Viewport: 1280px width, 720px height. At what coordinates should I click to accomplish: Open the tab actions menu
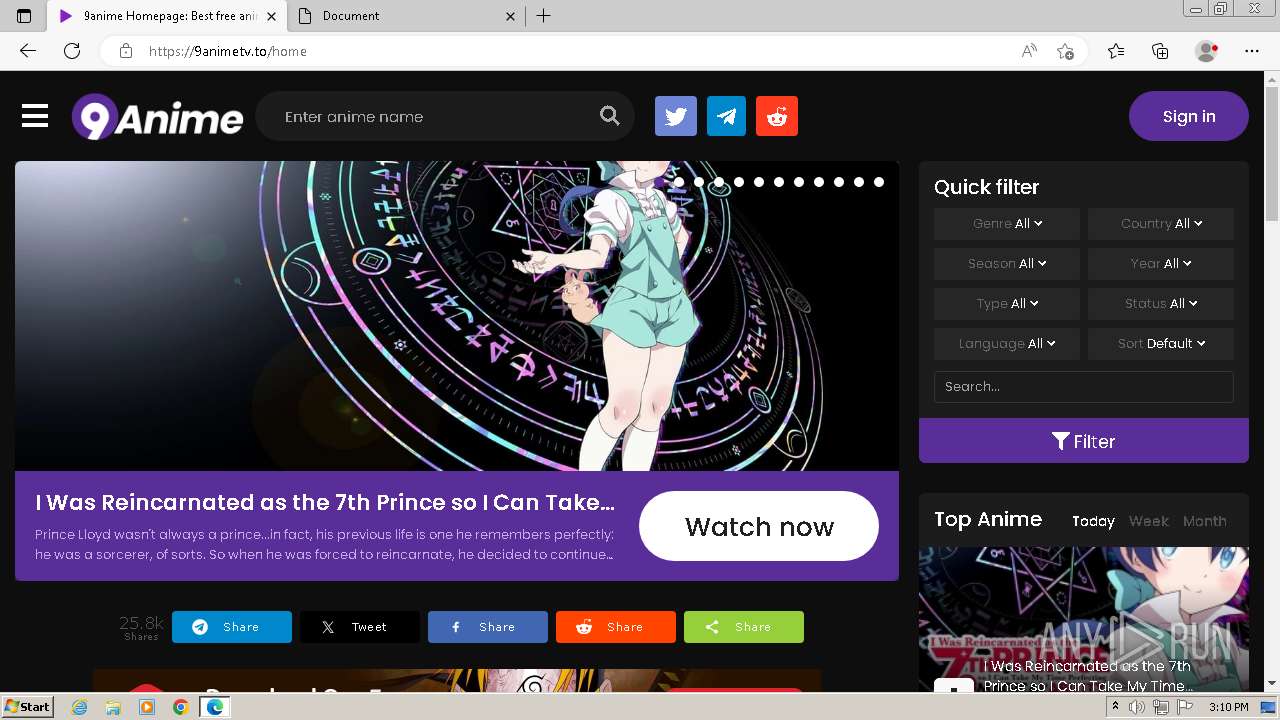[24, 16]
